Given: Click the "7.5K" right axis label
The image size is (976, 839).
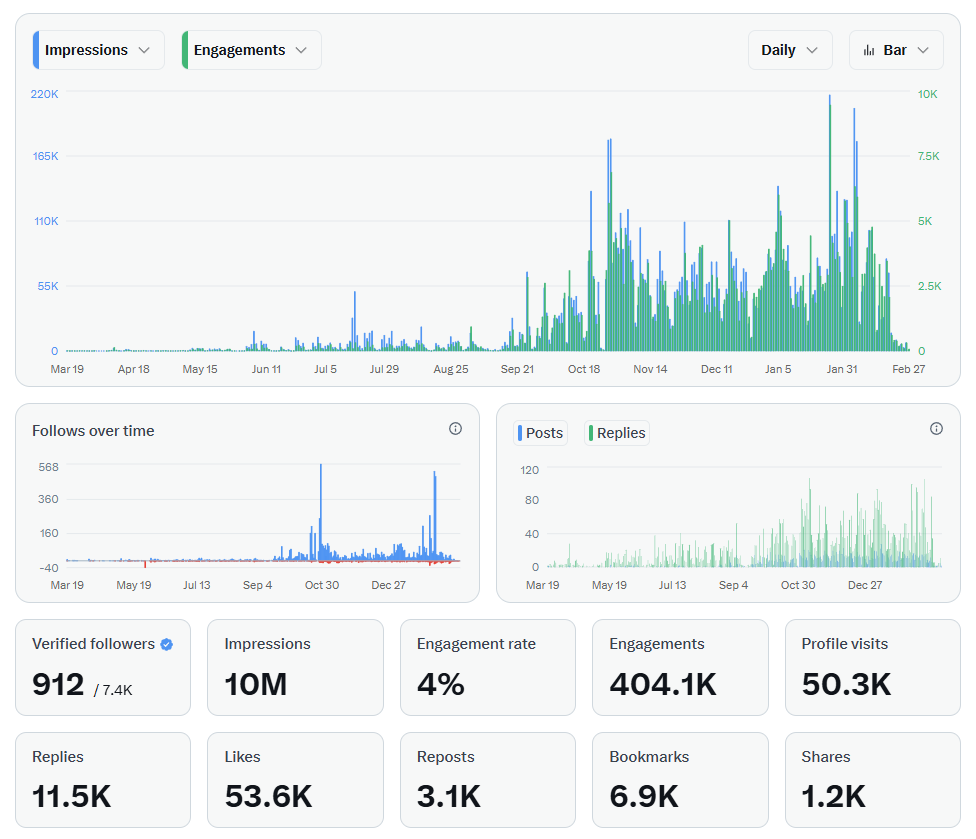Looking at the screenshot, I should 929,156.
